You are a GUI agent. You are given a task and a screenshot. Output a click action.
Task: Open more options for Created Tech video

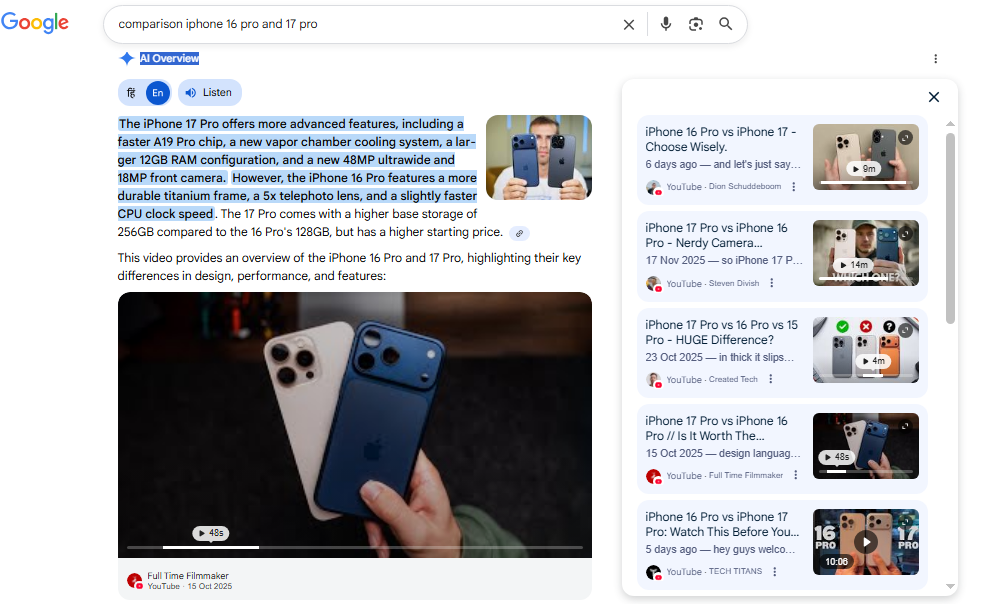[x=767, y=380]
